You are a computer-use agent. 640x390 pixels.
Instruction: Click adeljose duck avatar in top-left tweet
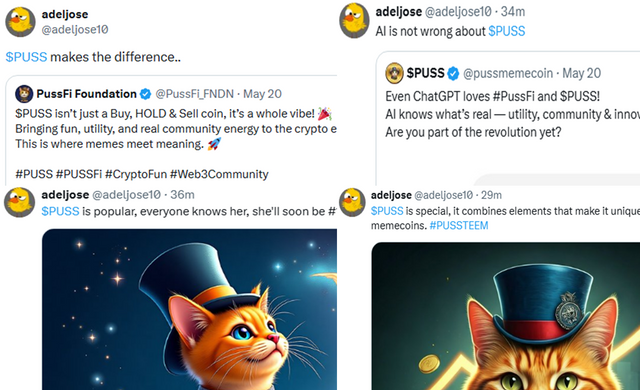point(20,22)
